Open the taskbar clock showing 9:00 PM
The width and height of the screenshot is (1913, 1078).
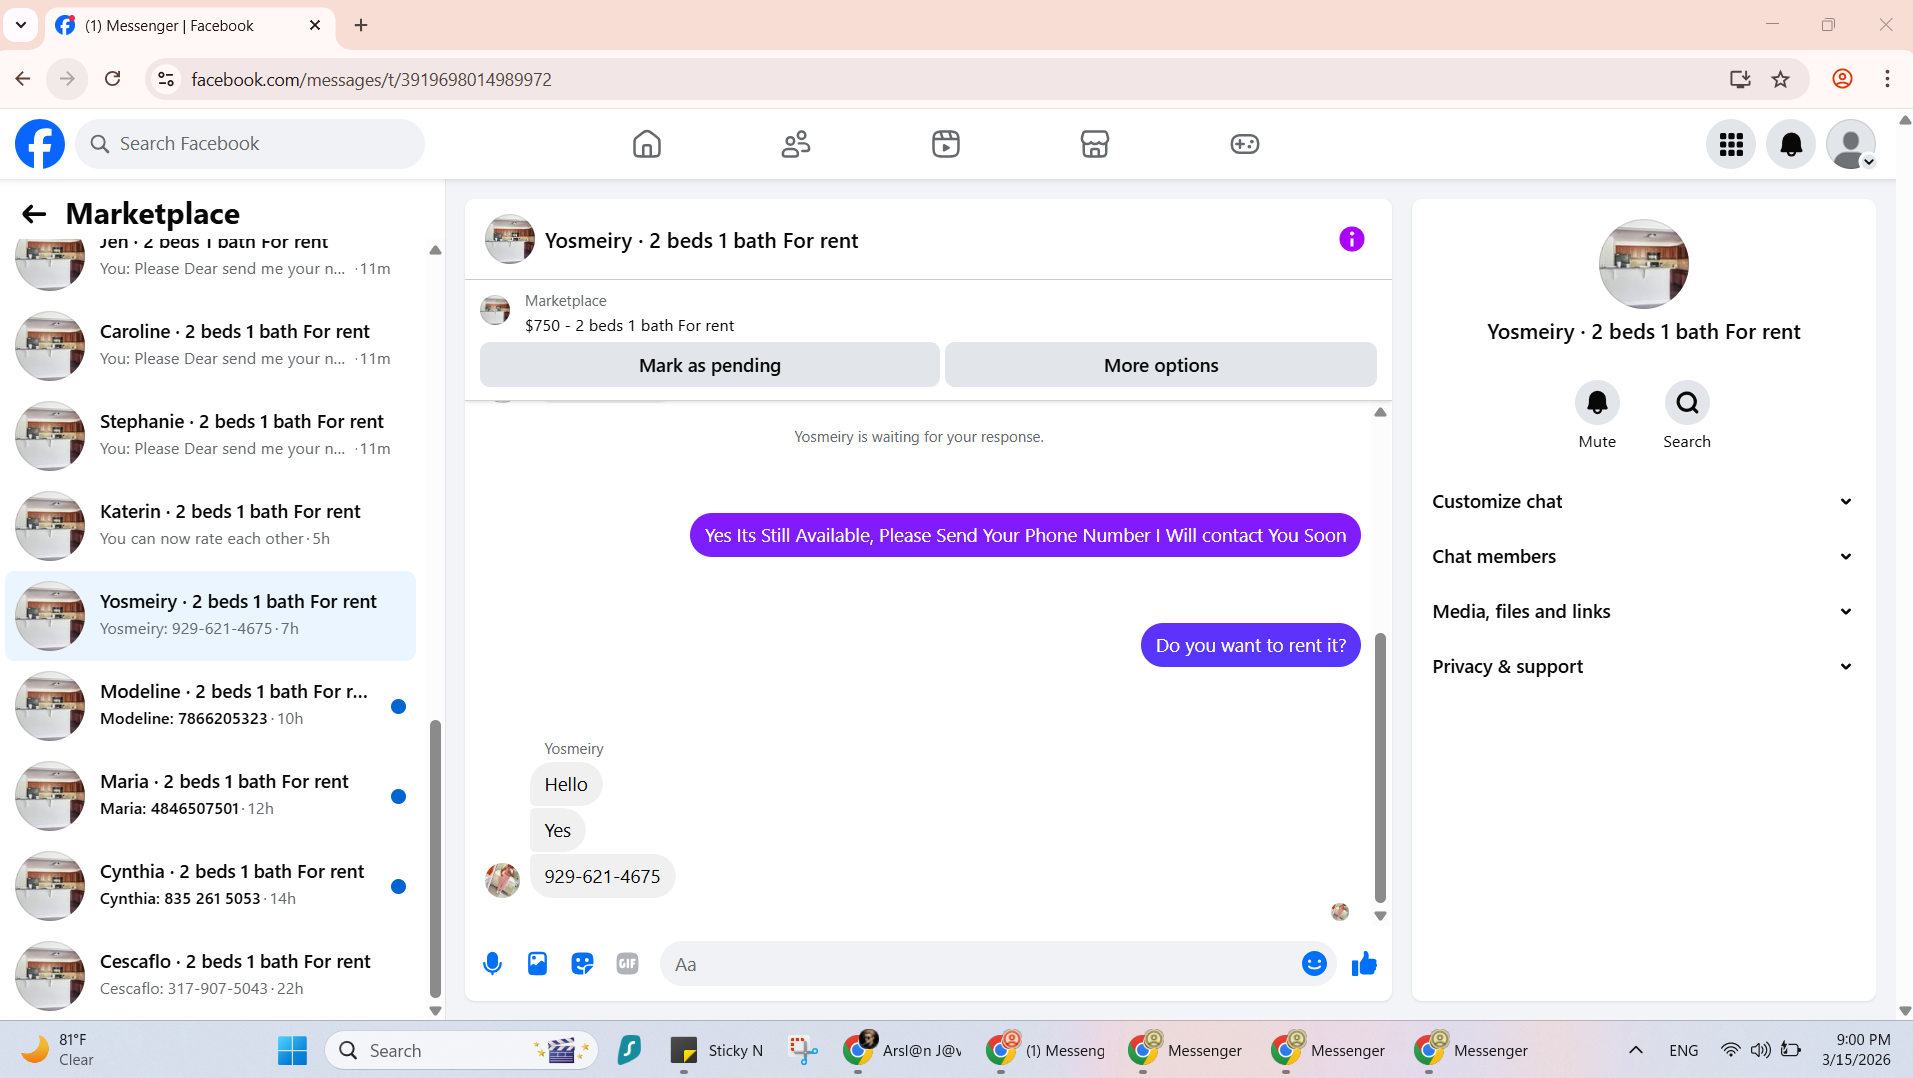[x=1856, y=1050]
